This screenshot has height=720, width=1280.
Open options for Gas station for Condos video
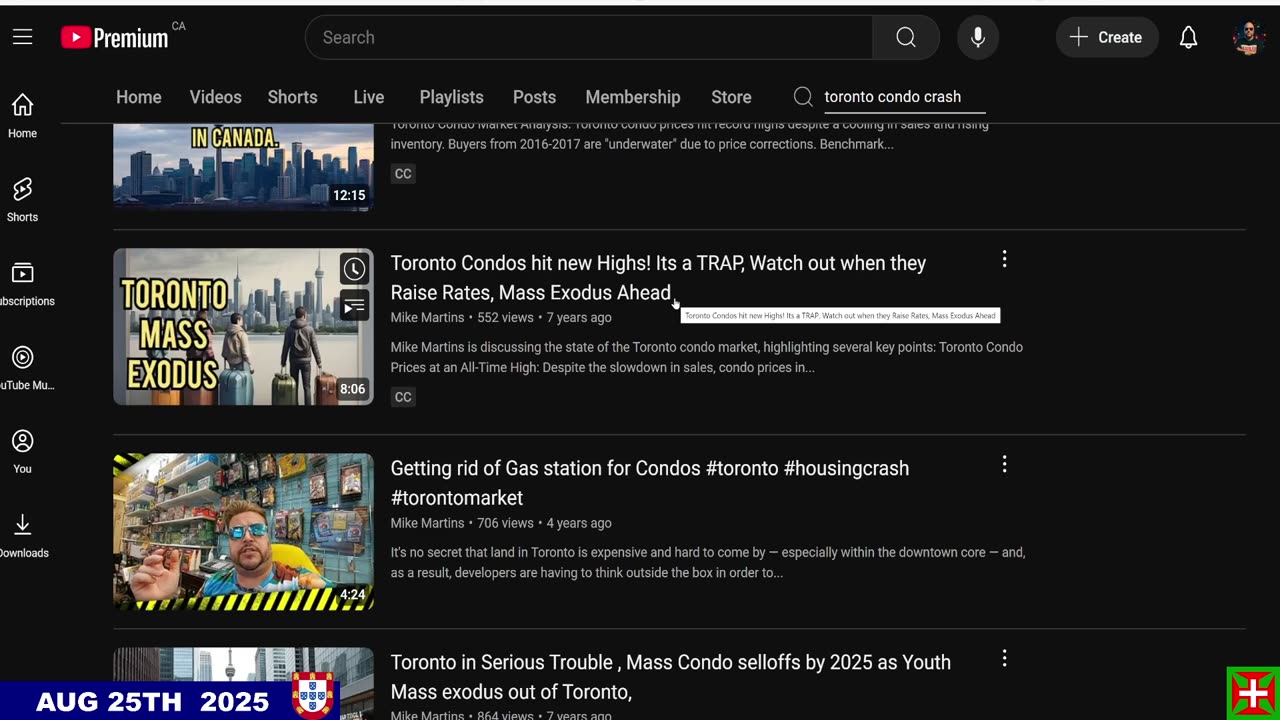click(1004, 465)
